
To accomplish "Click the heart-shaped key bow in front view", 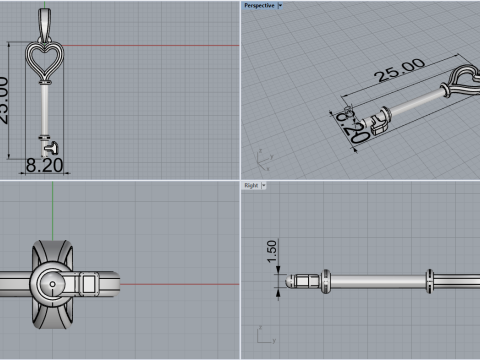I will pos(44,61).
